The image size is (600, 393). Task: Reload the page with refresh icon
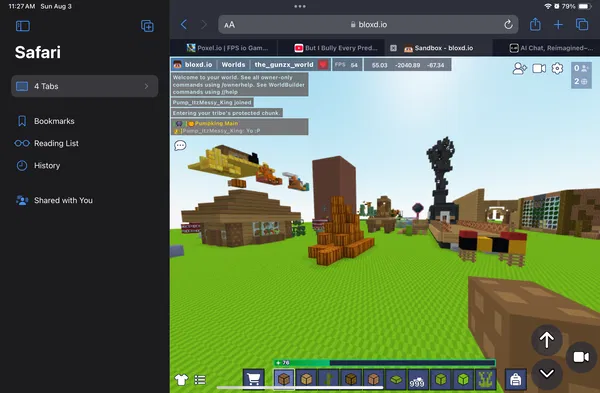pyautogui.click(x=508, y=25)
